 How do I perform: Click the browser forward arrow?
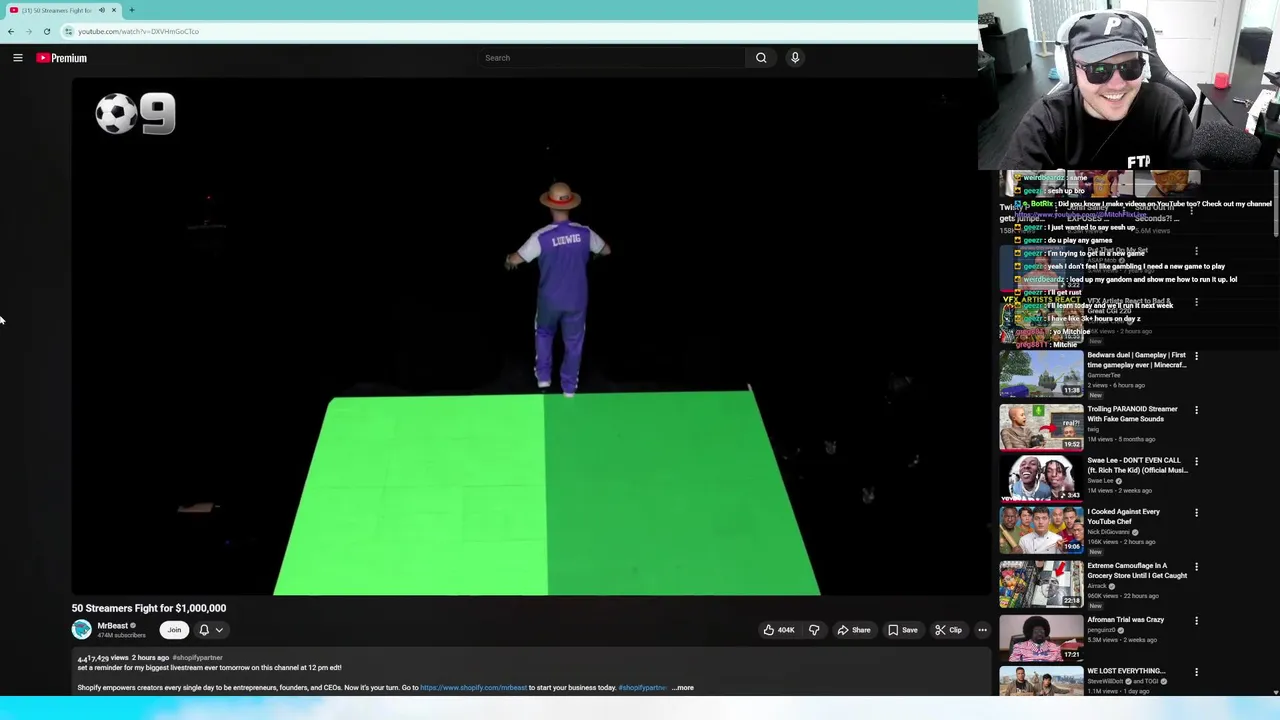coord(29,31)
